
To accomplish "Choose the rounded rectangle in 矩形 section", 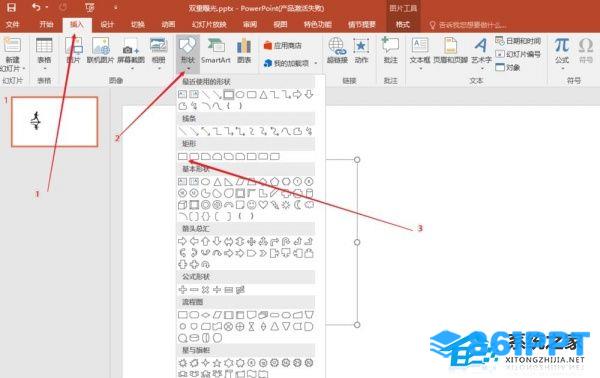I will click(x=194, y=156).
